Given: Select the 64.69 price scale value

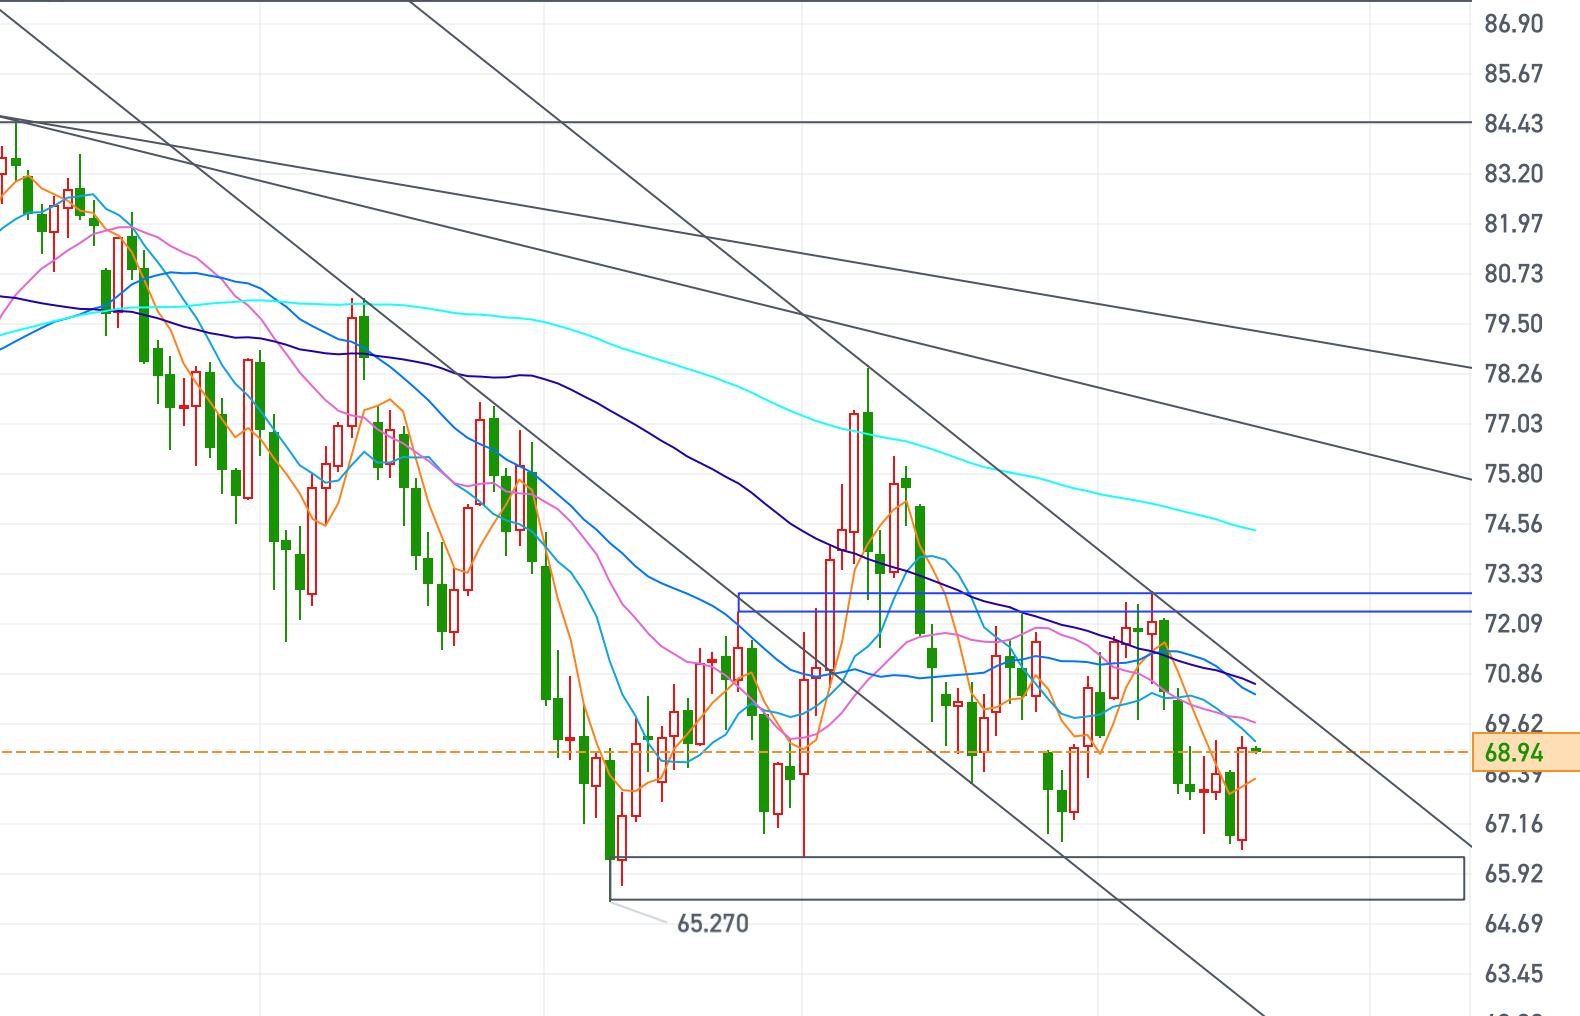Looking at the screenshot, I should click(x=1513, y=924).
